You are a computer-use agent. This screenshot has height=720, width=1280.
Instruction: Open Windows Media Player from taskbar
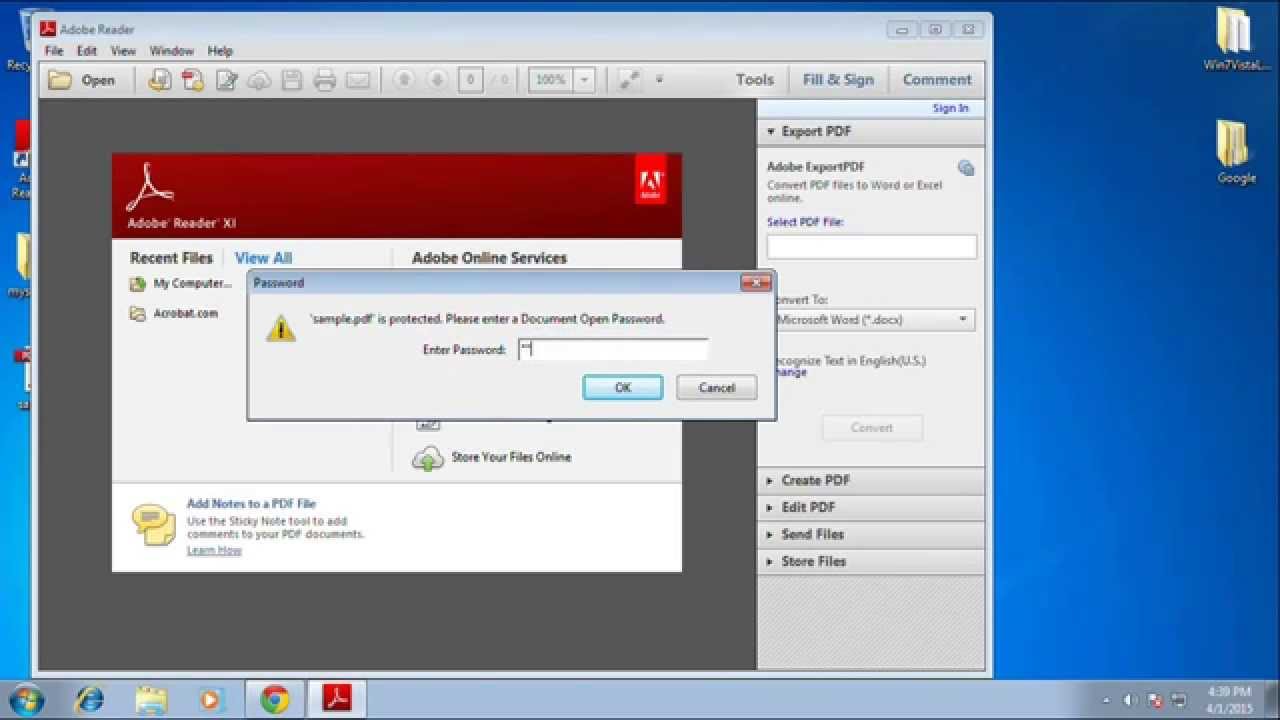pyautogui.click(x=211, y=699)
